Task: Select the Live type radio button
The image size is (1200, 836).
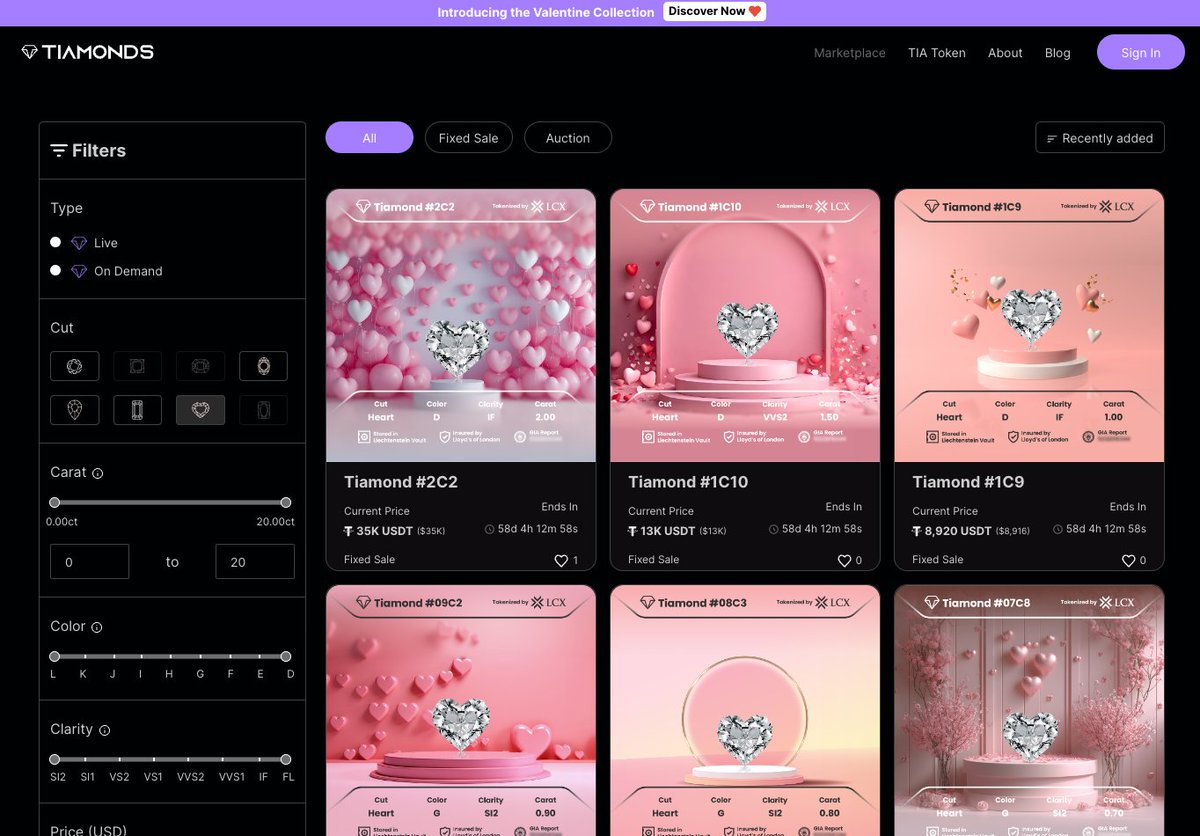Action: tap(56, 242)
